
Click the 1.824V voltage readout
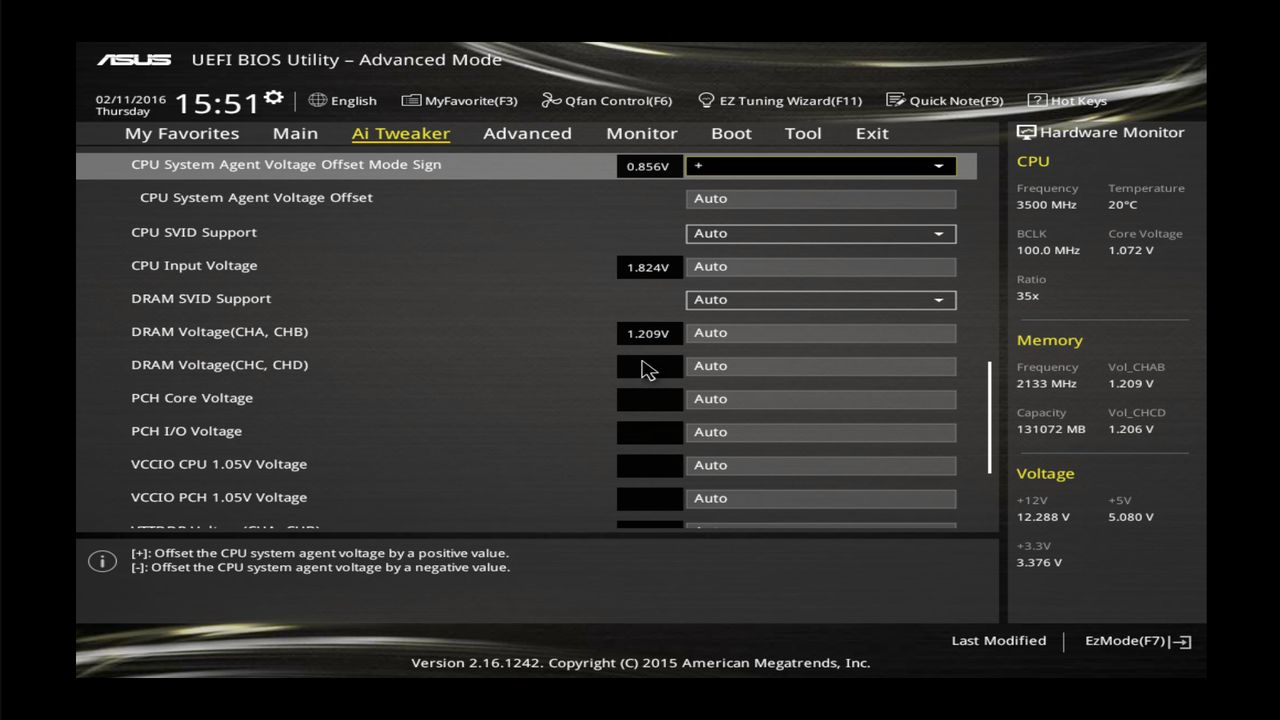pos(648,267)
